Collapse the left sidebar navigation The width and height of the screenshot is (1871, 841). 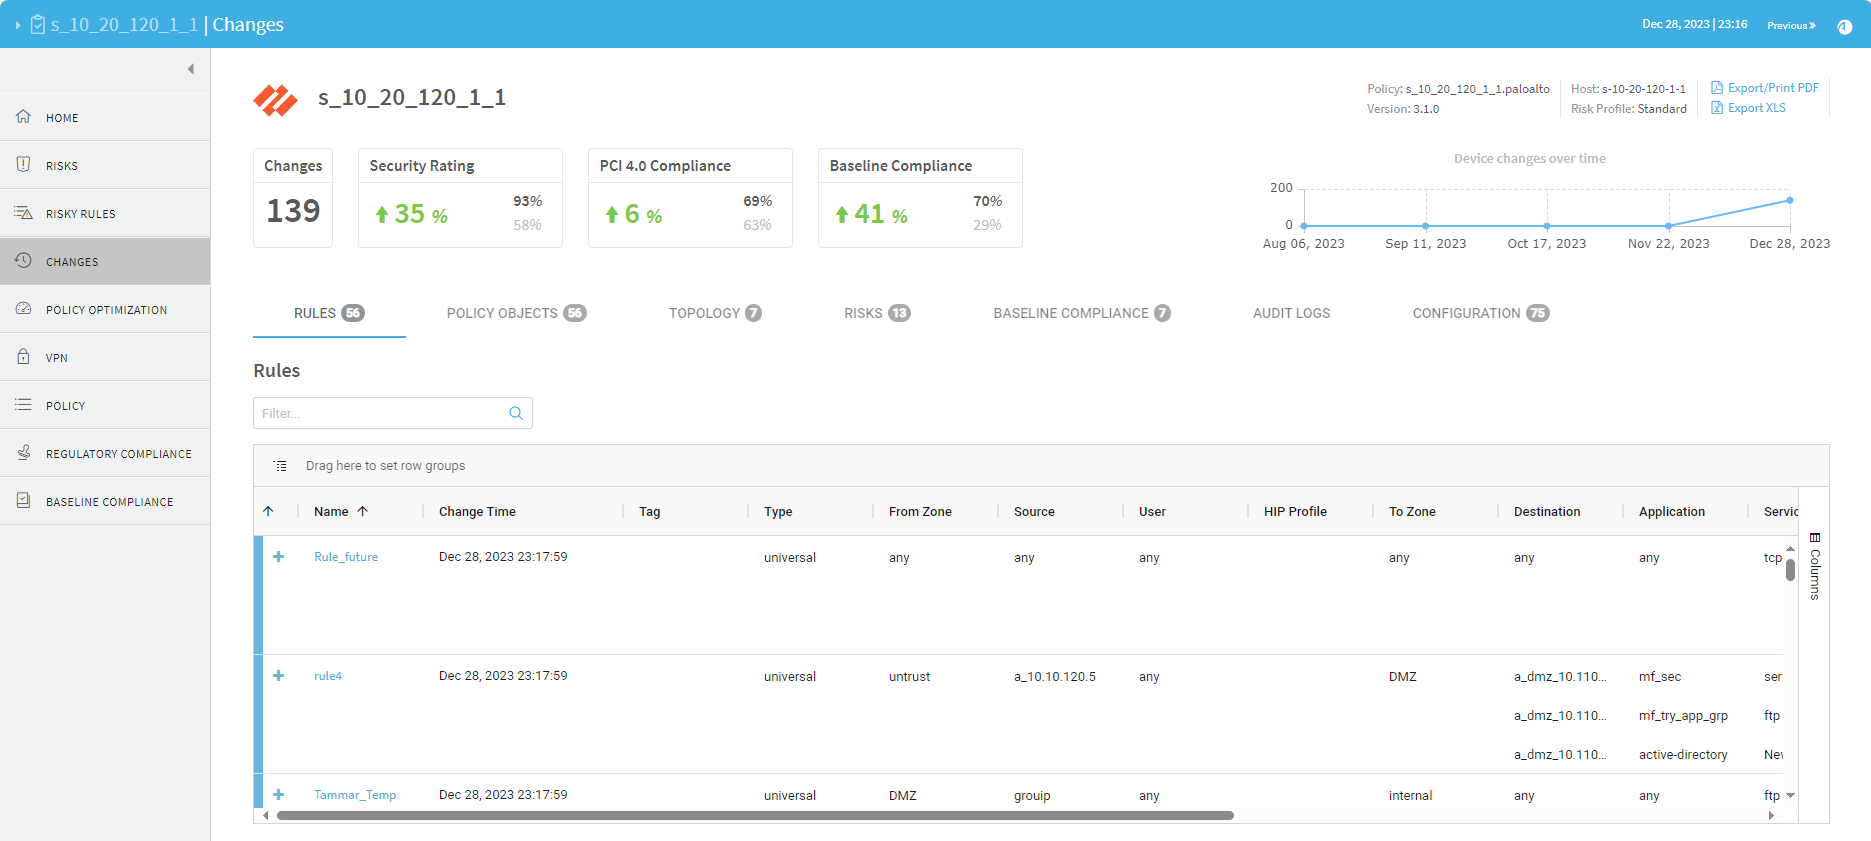pyautogui.click(x=190, y=69)
